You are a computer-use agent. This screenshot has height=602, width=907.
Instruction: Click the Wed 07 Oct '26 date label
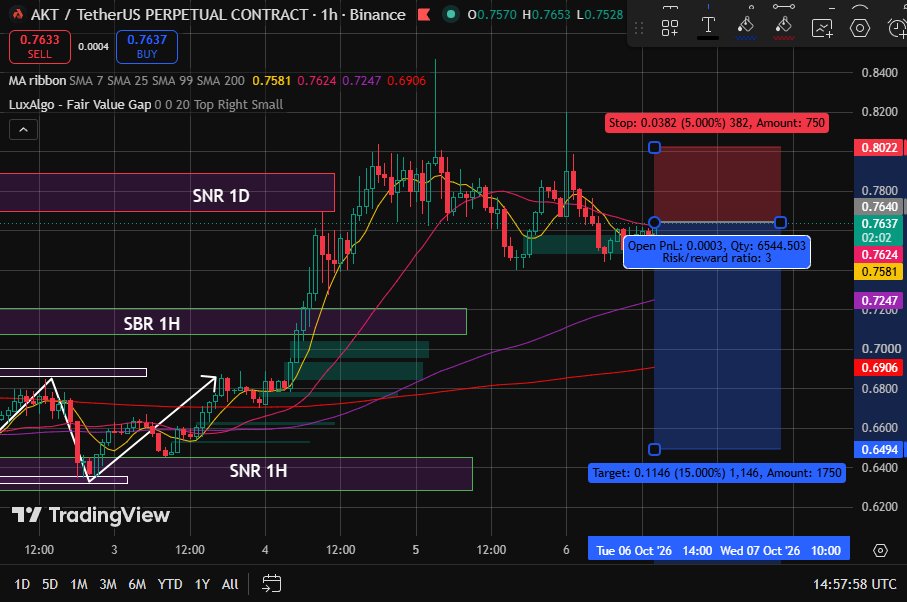click(759, 551)
